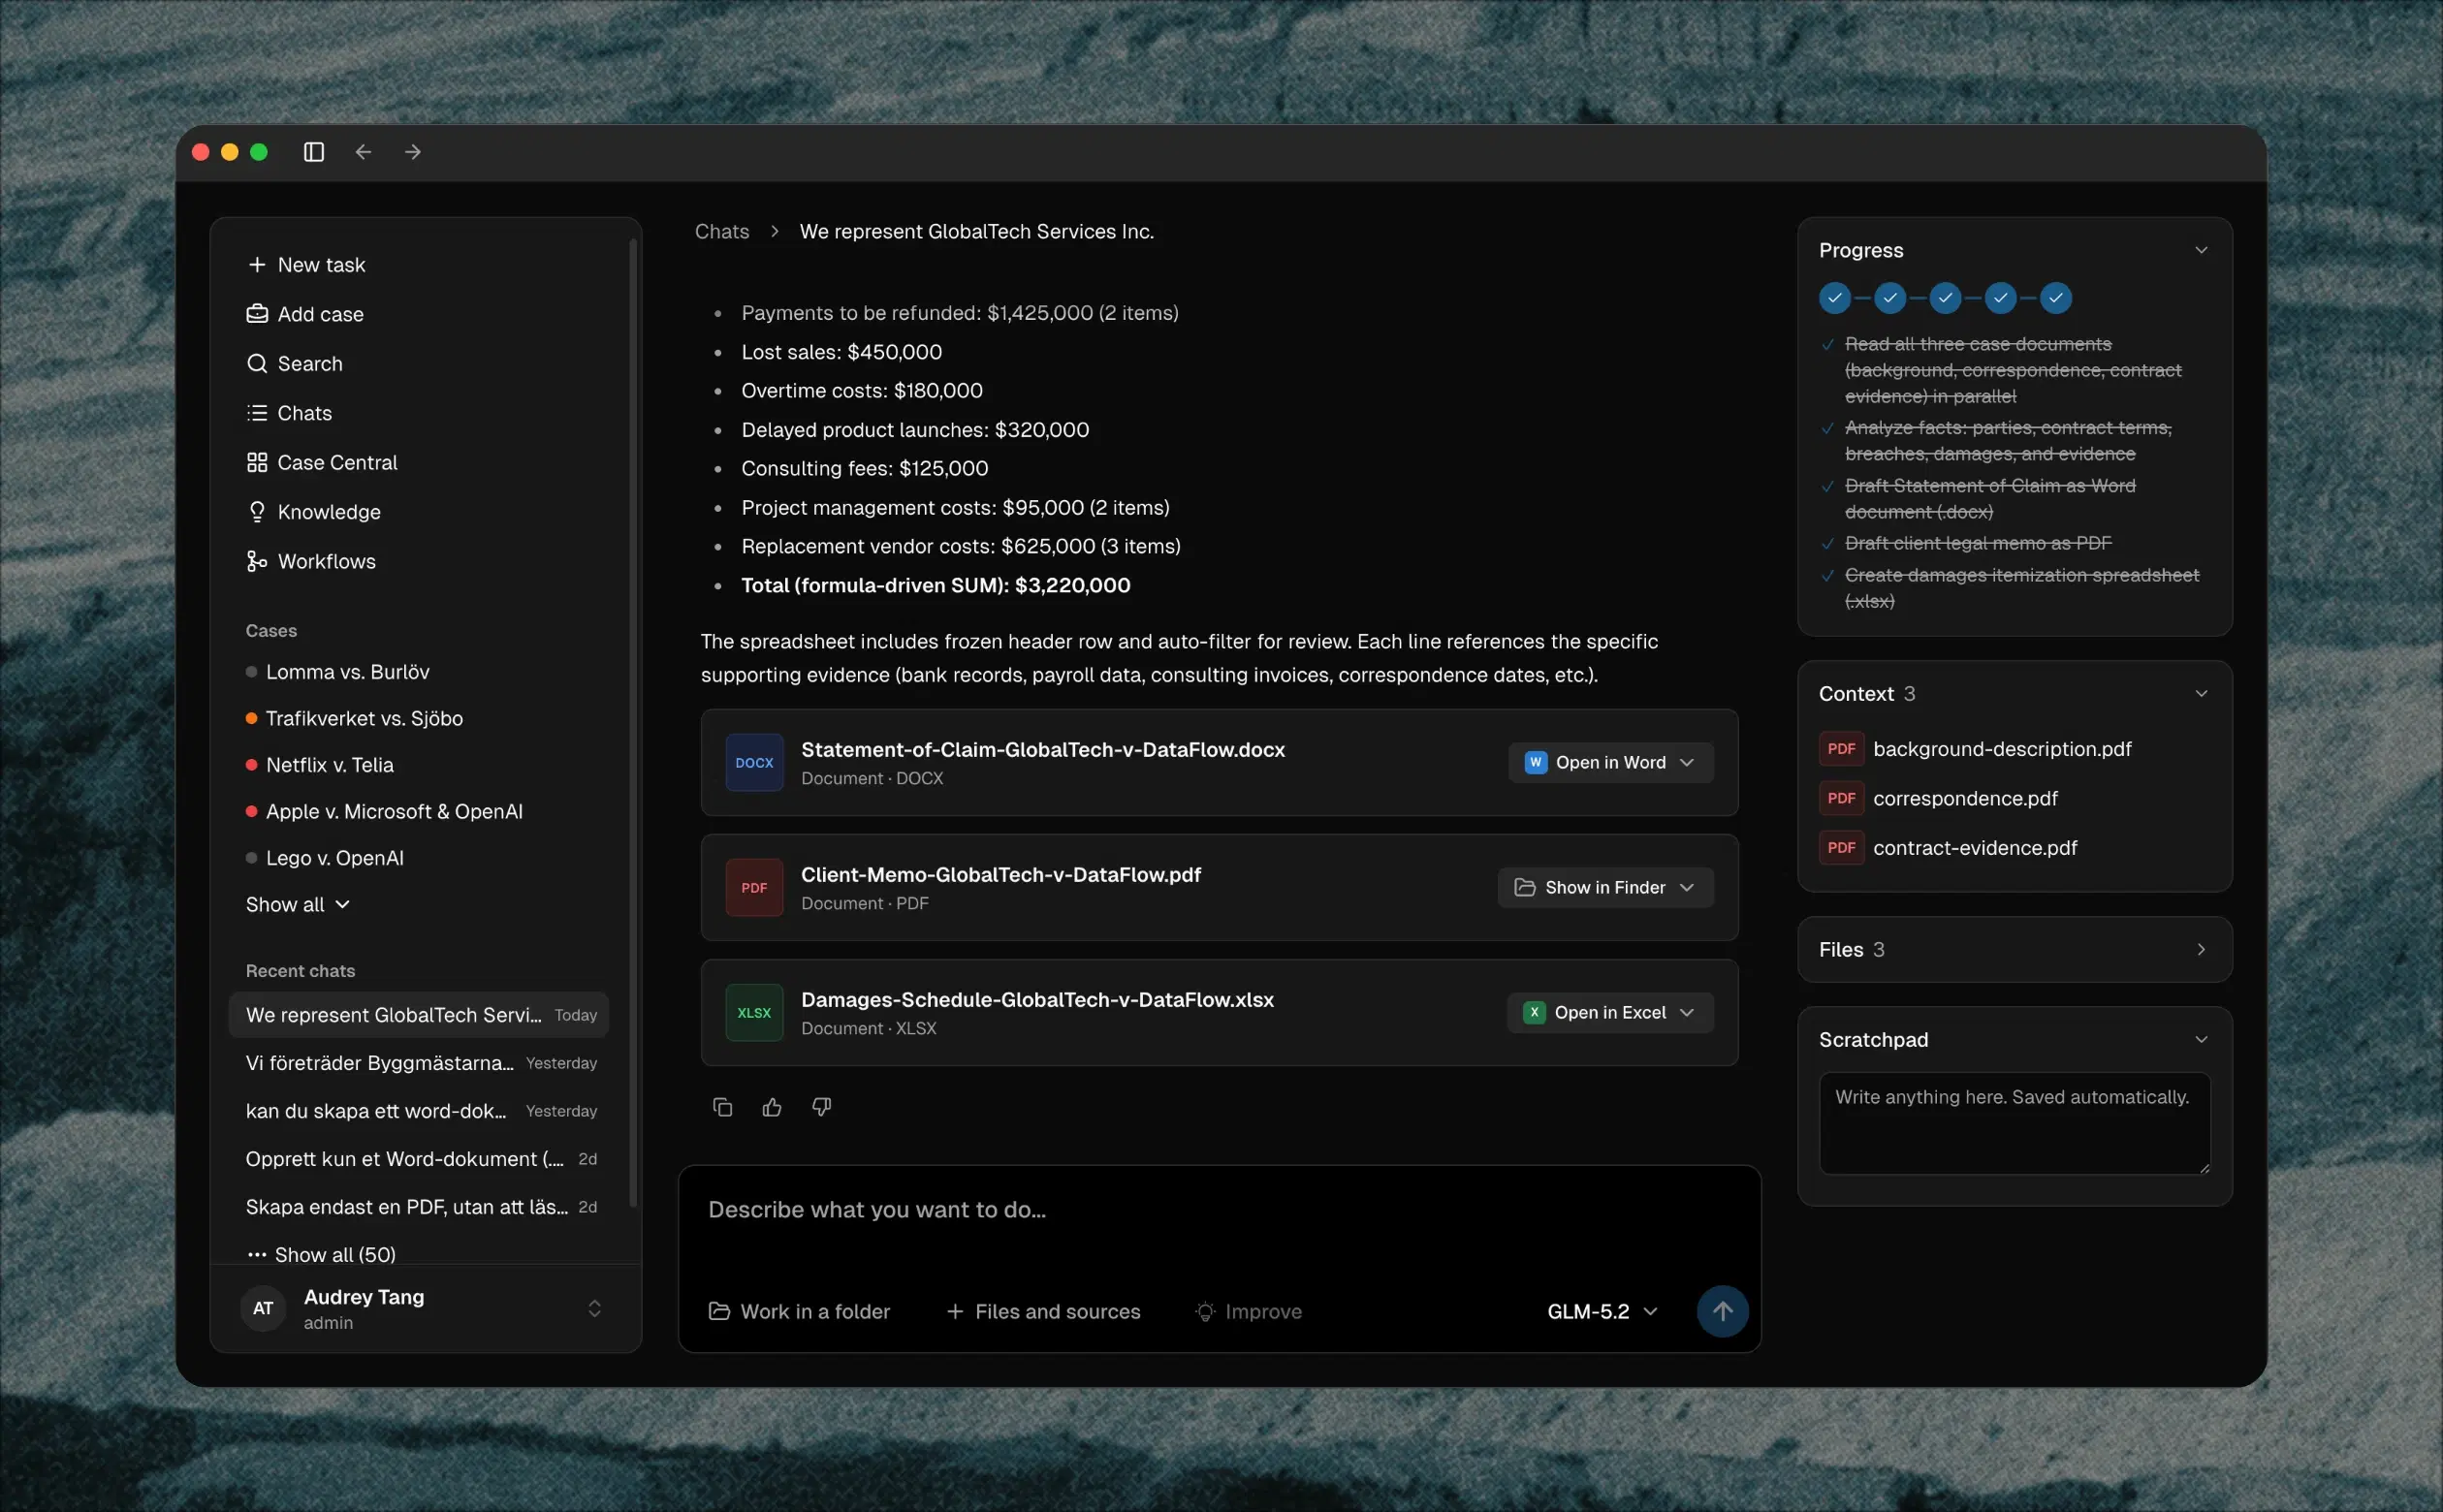The height and width of the screenshot is (1512, 2443).
Task: Open Client-Memo-GlobalTech-v-DataFlow.pdf
Action: coord(1001,875)
